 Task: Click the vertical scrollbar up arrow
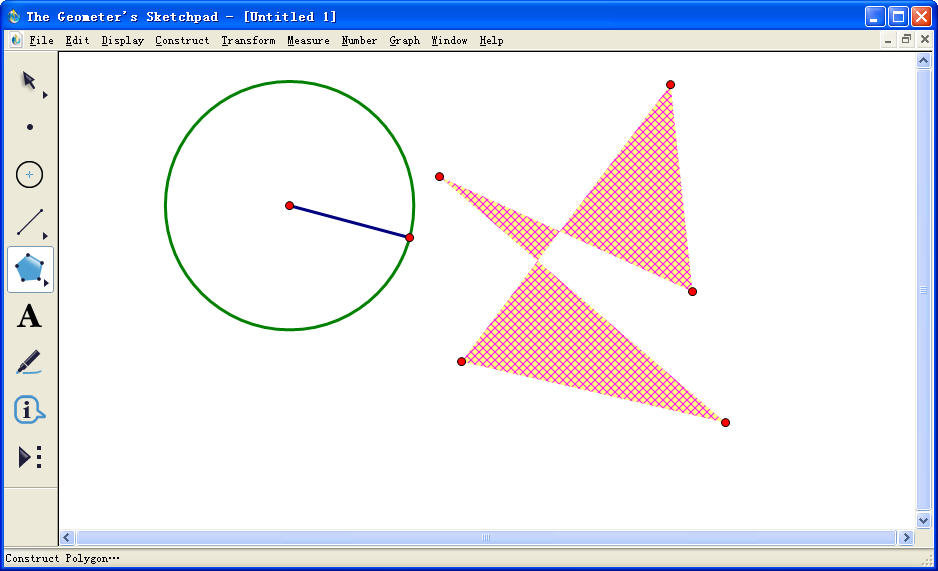[x=923, y=60]
